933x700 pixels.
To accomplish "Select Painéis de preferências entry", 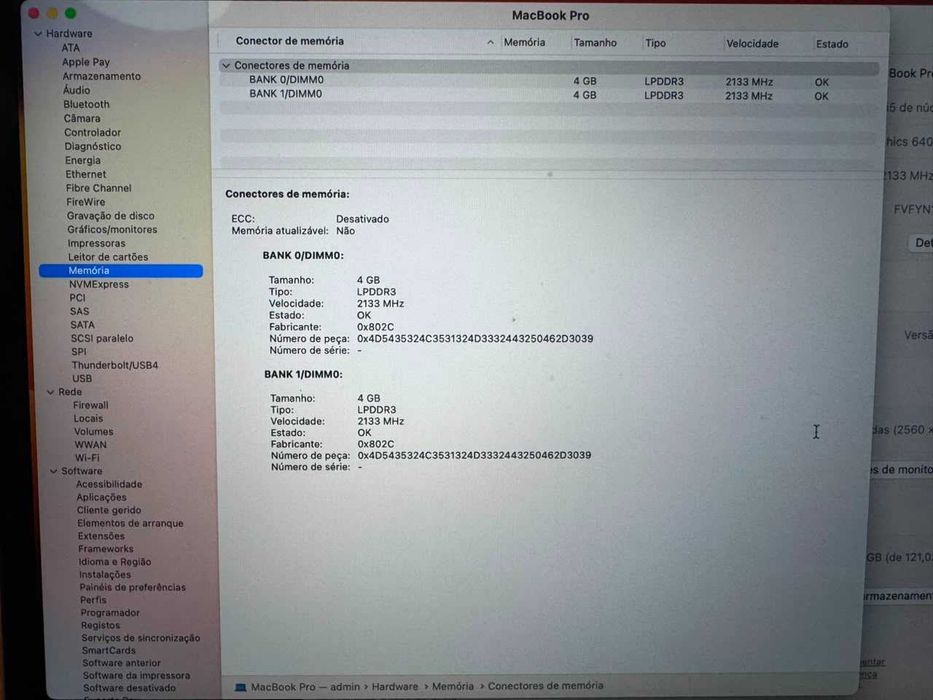I will [x=133, y=587].
